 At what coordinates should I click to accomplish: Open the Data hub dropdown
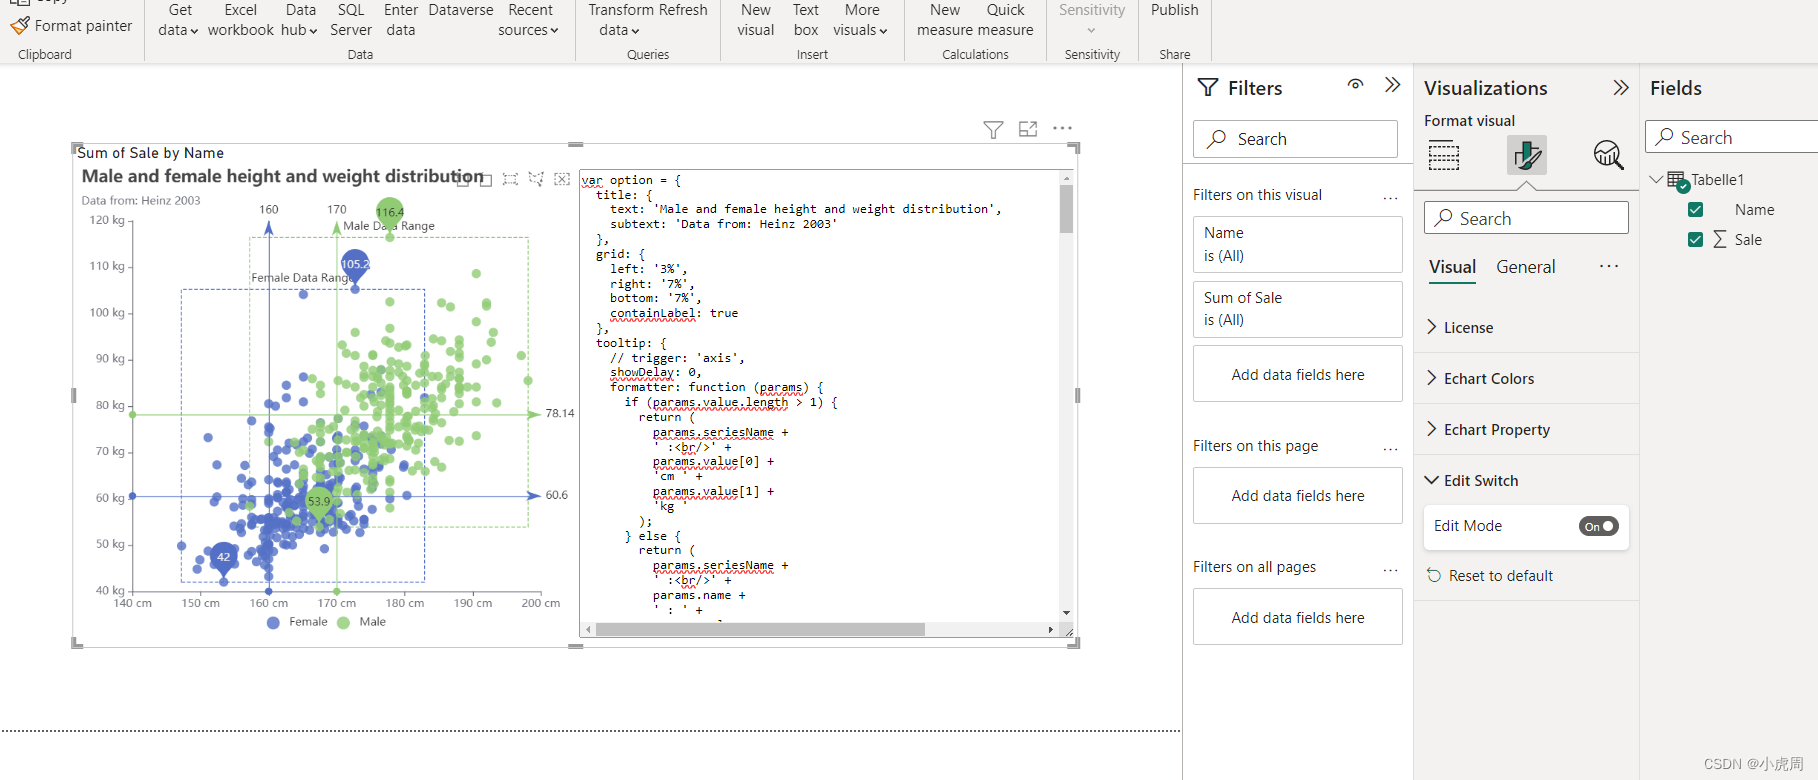point(299,20)
